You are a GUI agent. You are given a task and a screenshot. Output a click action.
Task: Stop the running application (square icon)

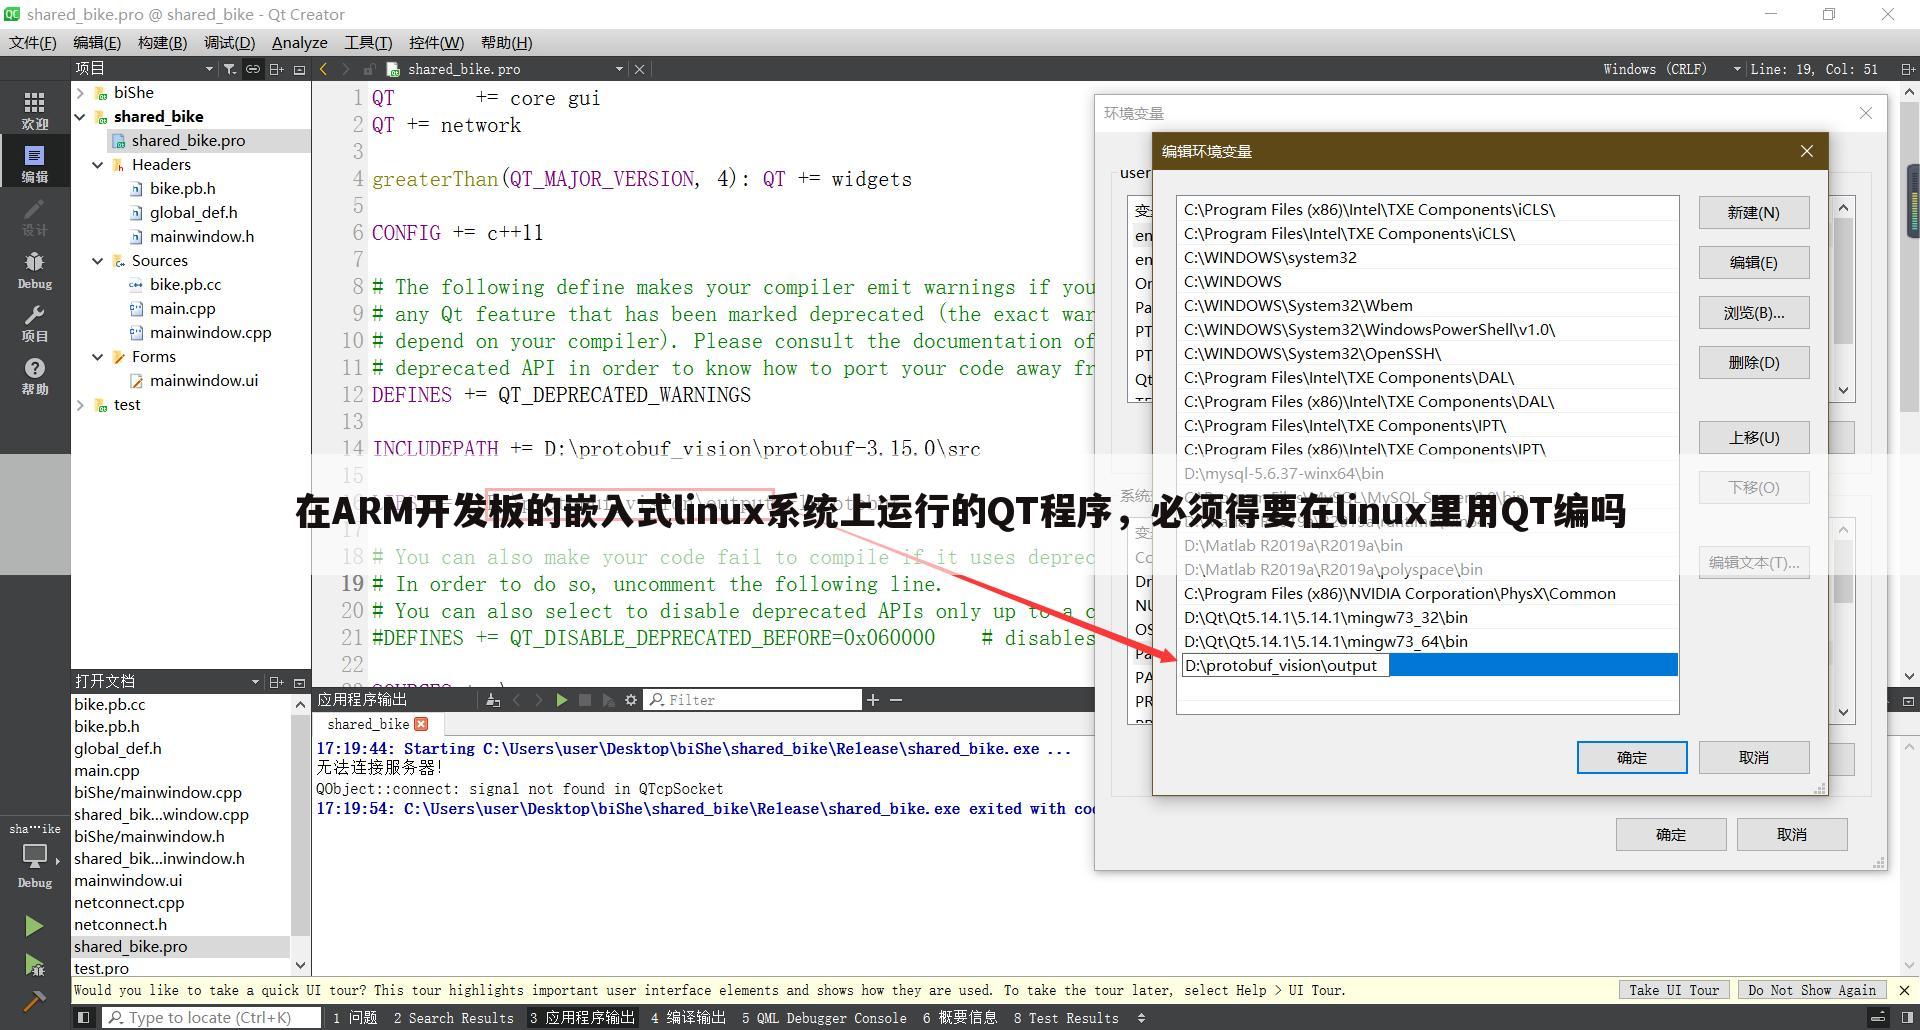[x=585, y=699]
